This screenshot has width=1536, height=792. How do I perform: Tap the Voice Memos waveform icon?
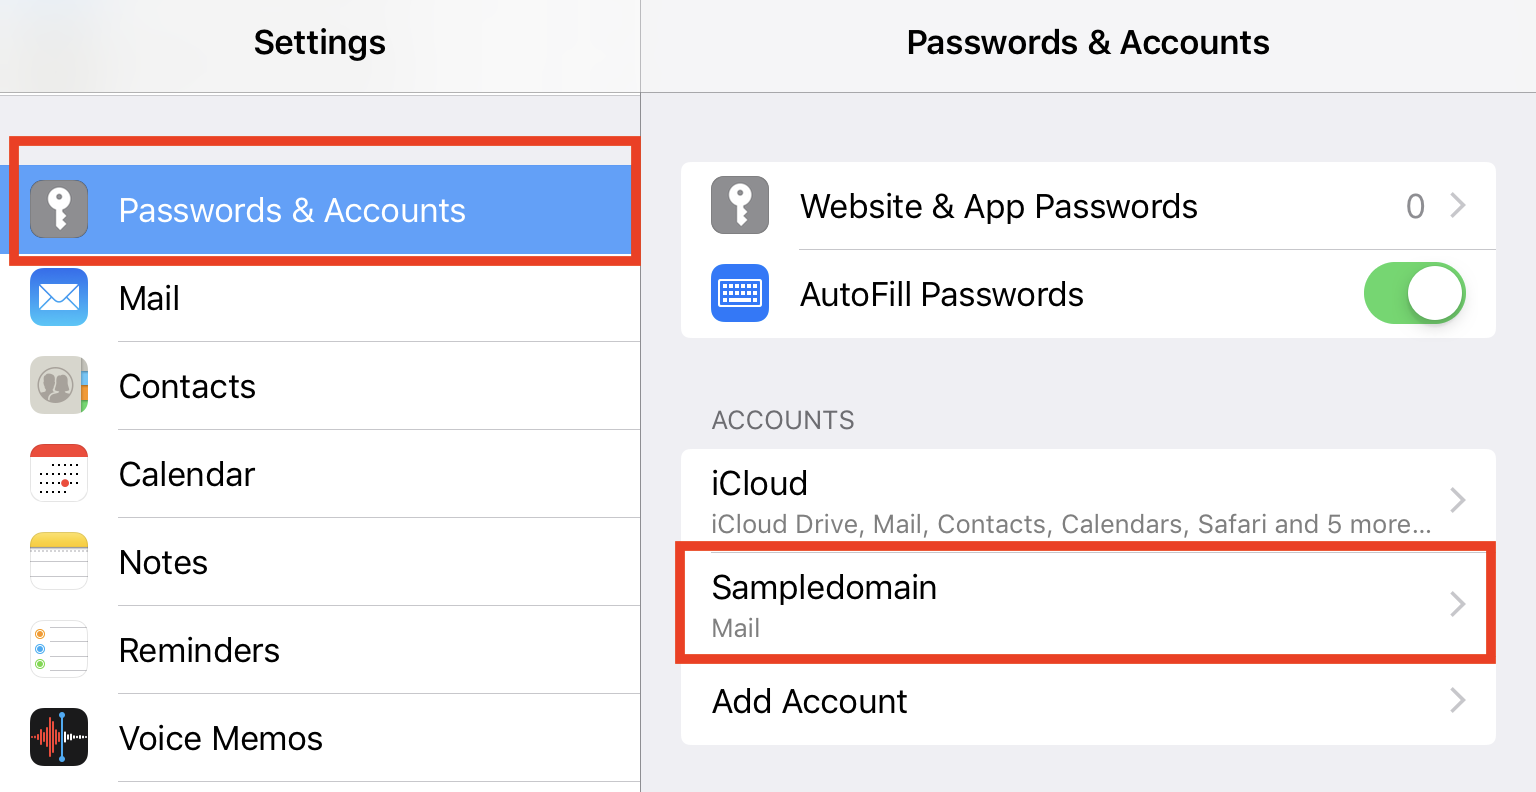coord(59,737)
